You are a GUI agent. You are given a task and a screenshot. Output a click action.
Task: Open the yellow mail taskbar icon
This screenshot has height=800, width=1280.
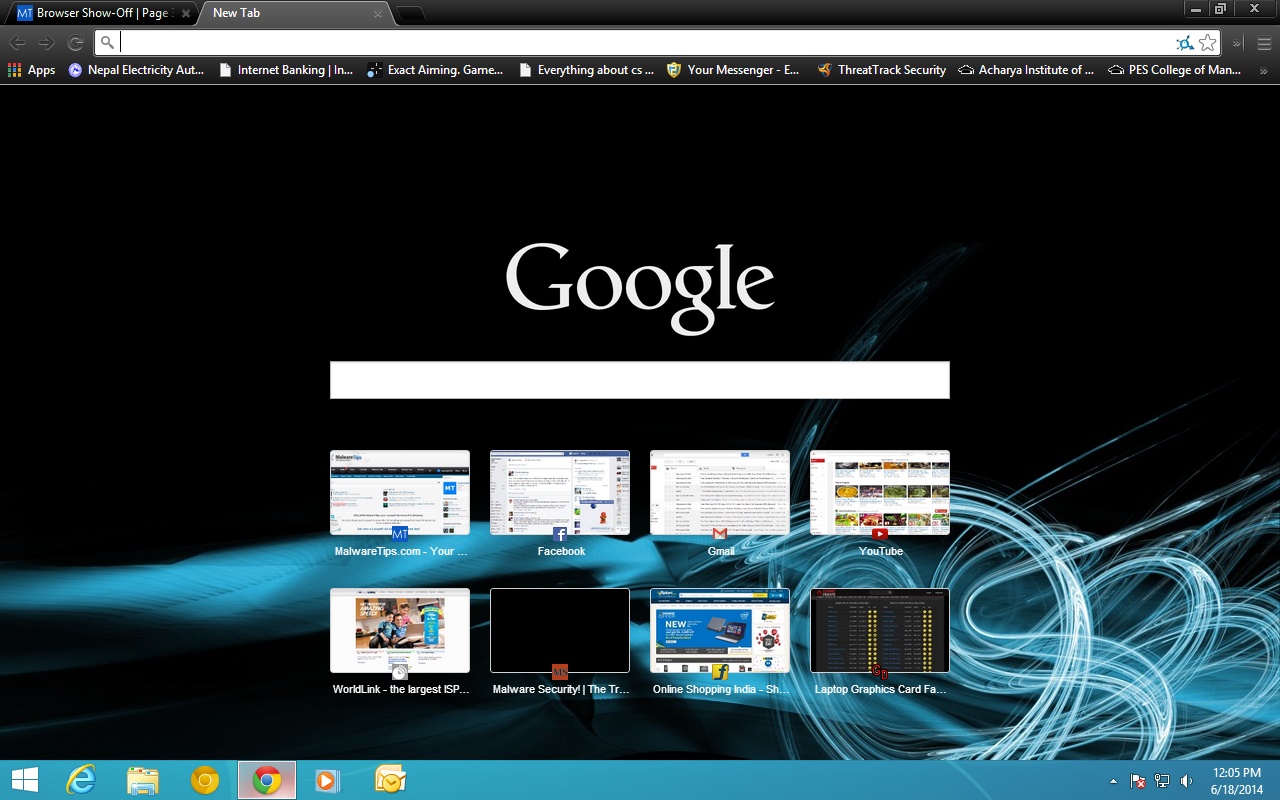pyautogui.click(x=389, y=780)
